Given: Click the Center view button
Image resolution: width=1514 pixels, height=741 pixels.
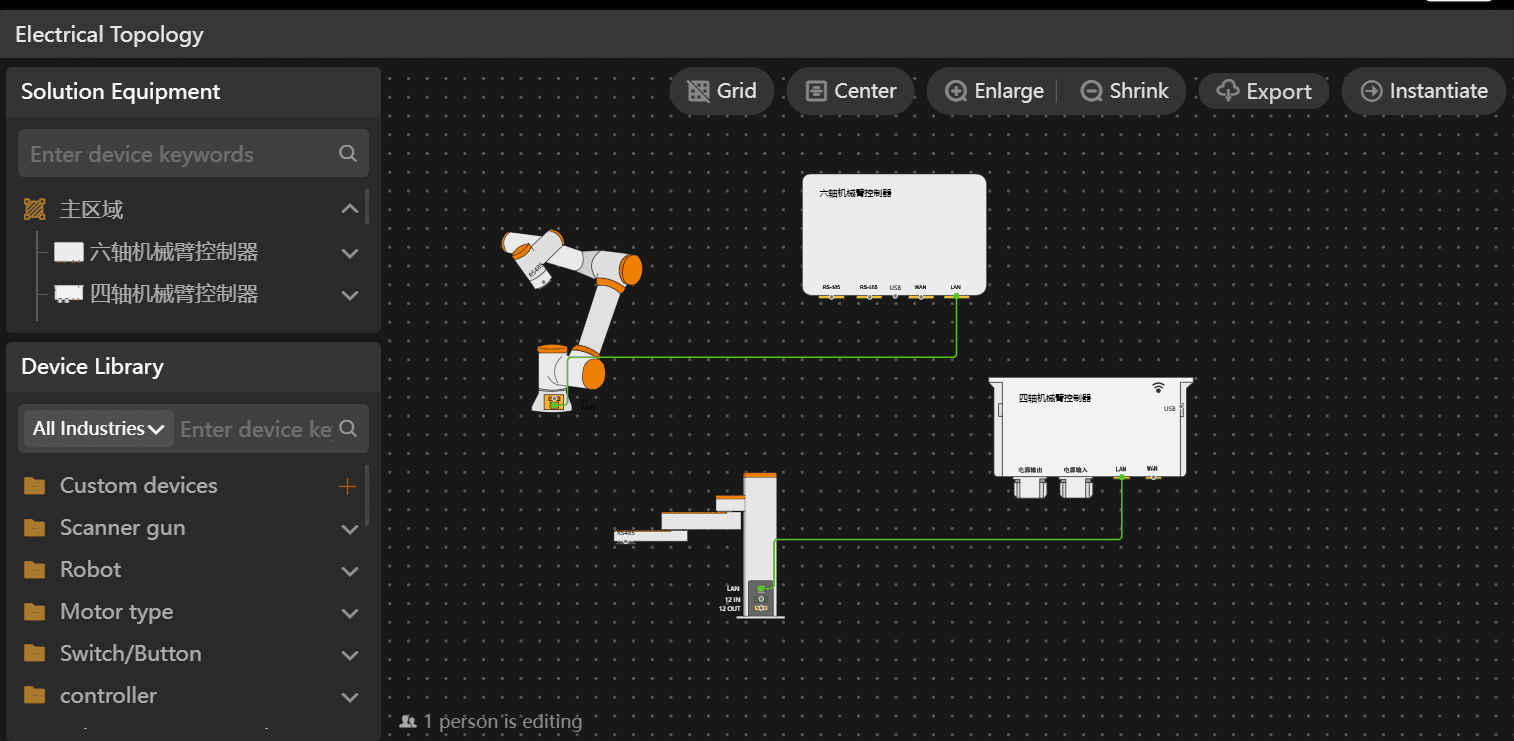Looking at the screenshot, I should tap(850, 91).
